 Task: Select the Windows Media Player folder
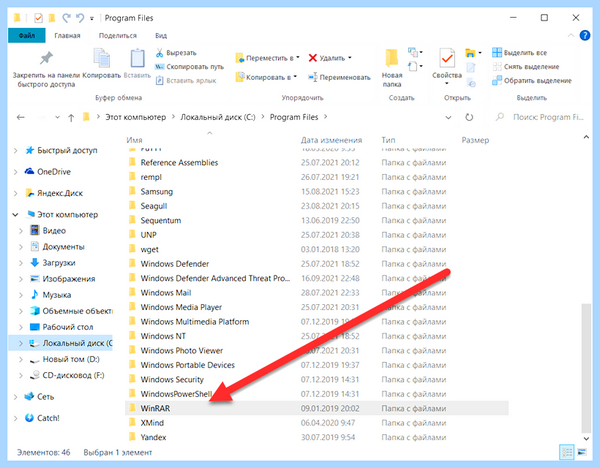coord(317,307)
